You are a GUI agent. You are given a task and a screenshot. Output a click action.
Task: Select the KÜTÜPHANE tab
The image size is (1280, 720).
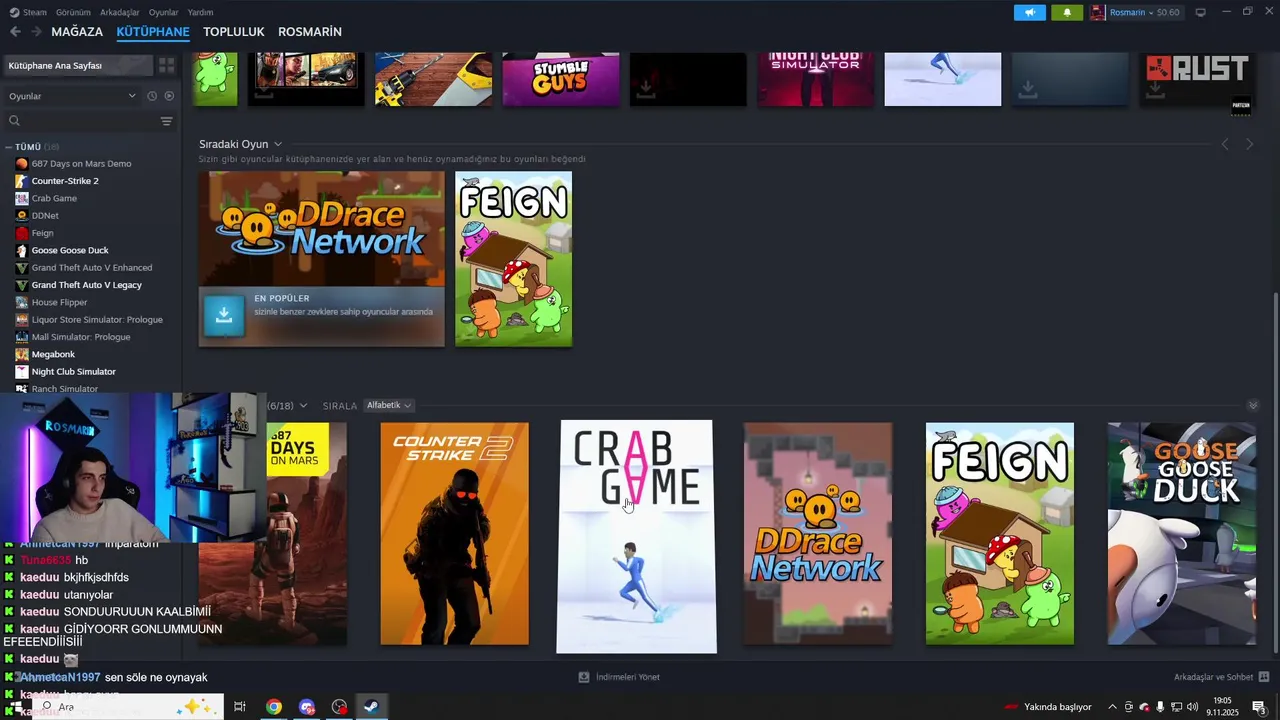pos(153,32)
